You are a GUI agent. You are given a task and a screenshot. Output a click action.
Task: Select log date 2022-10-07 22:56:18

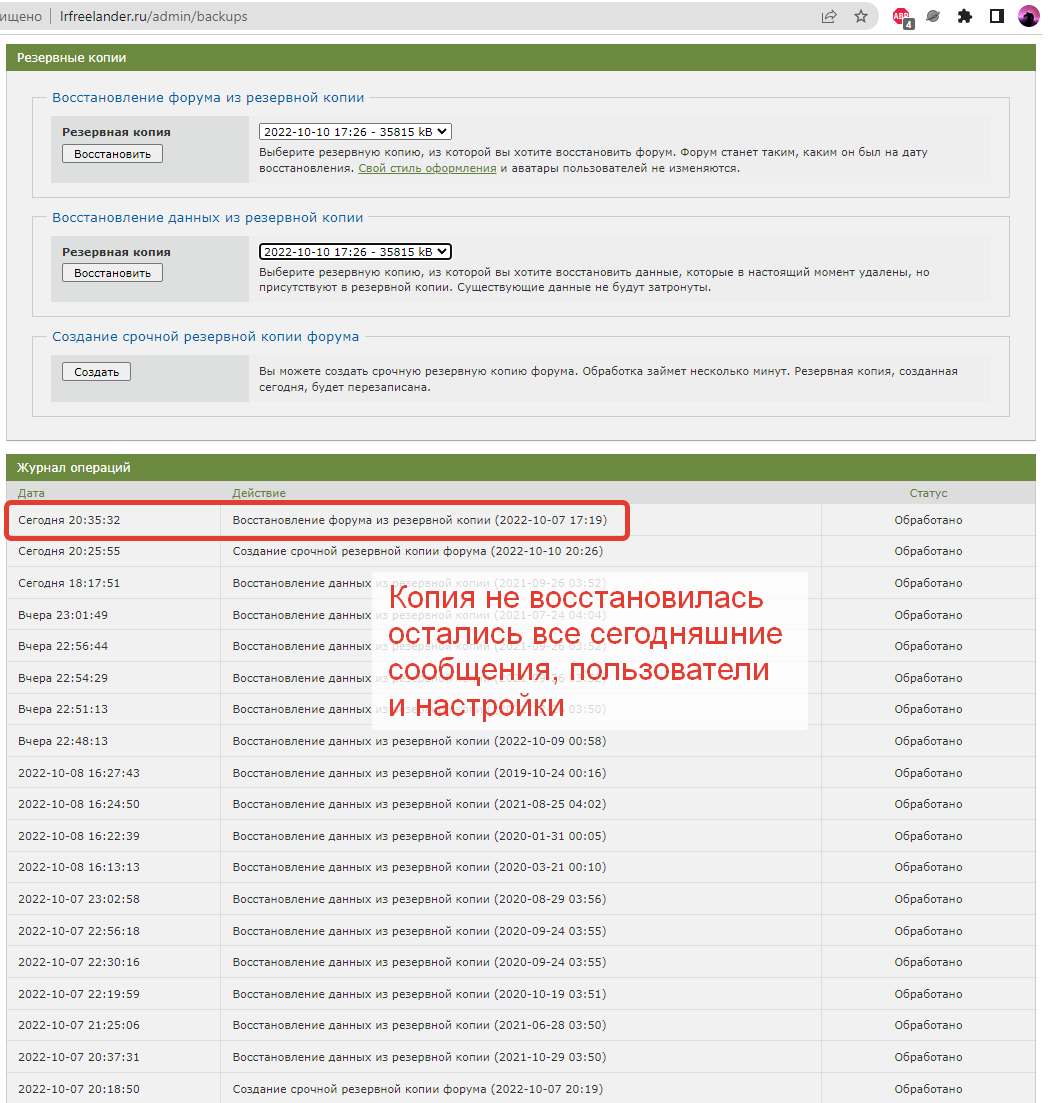pyautogui.click(x=79, y=931)
